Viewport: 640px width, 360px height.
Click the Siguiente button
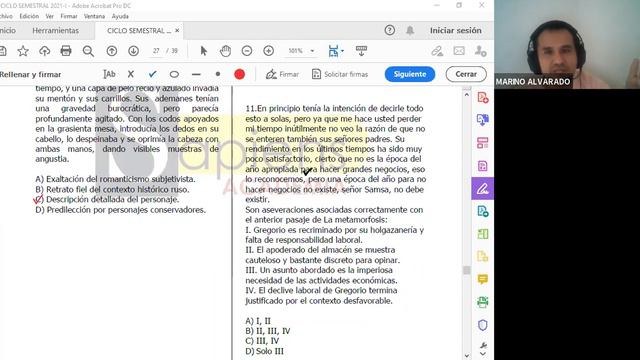click(x=410, y=74)
